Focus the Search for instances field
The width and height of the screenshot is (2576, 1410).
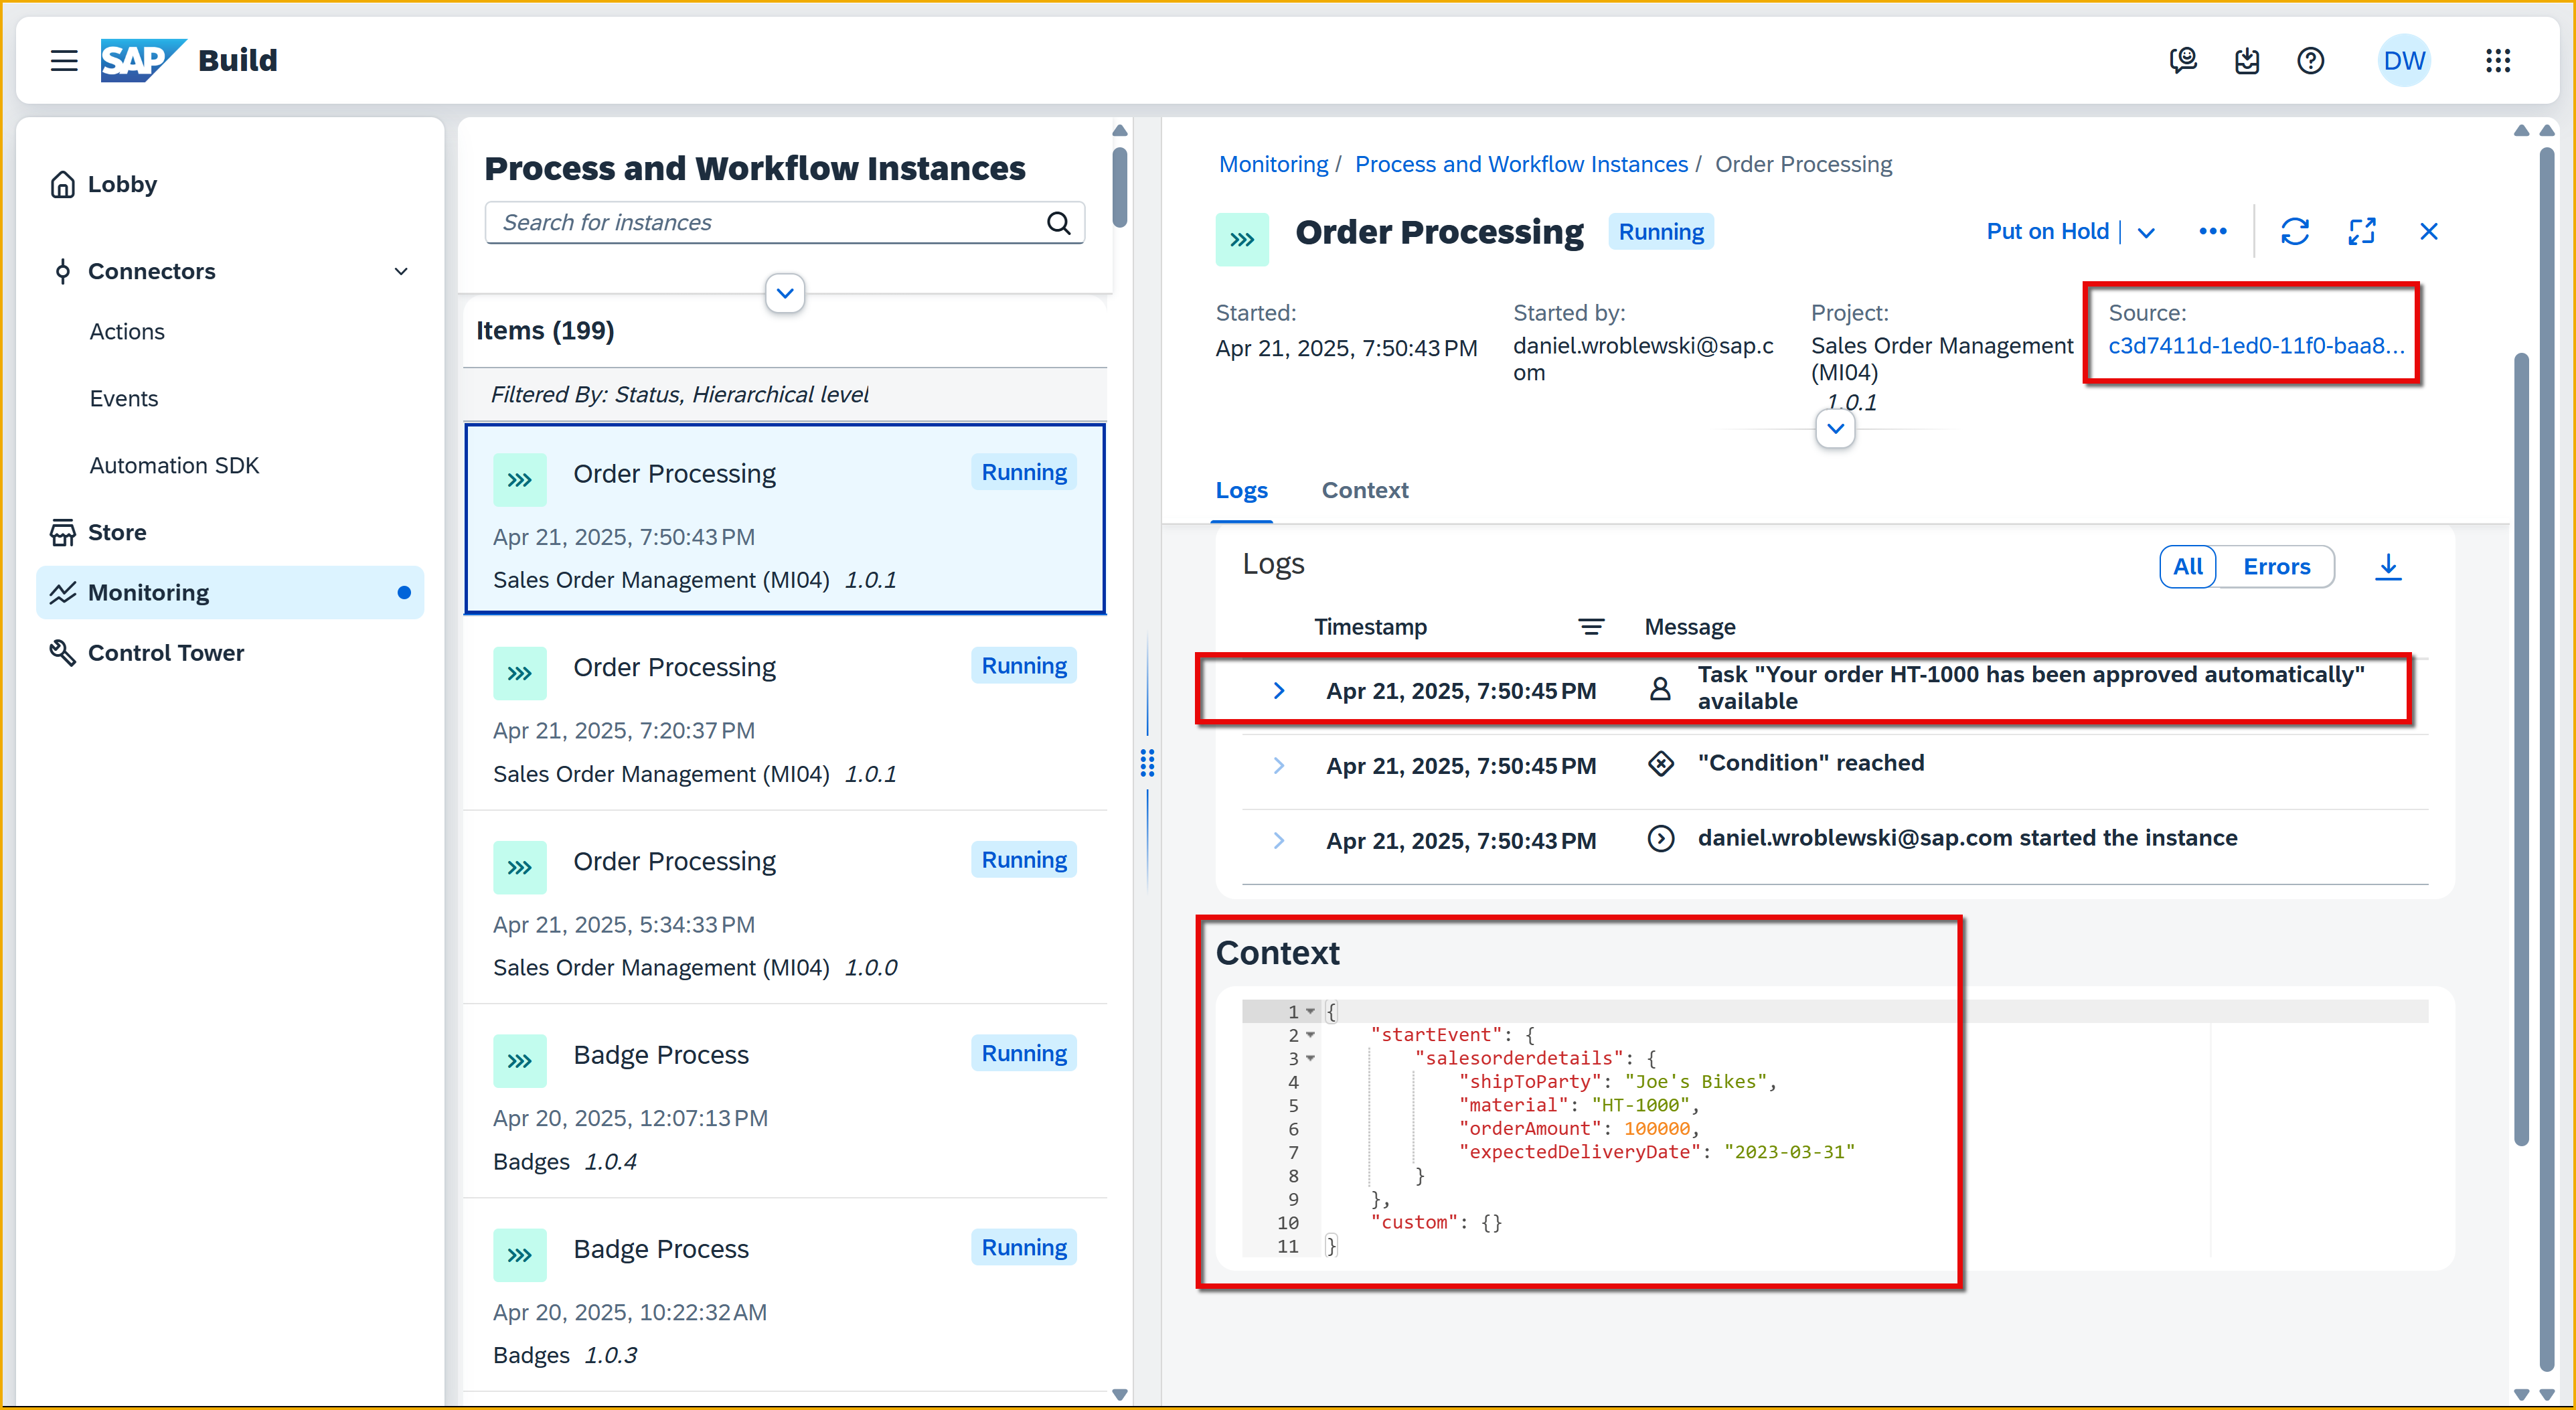pos(785,222)
